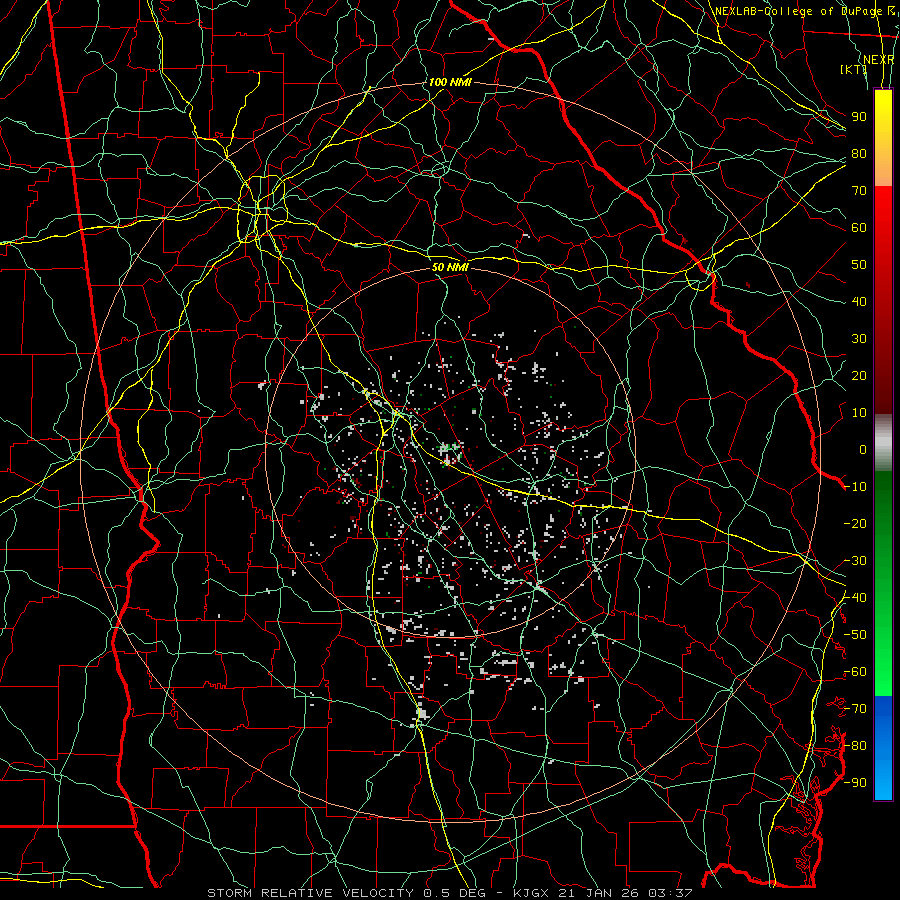Click the -80 value on velocity scale
This screenshot has height=900, width=900.
(855, 746)
